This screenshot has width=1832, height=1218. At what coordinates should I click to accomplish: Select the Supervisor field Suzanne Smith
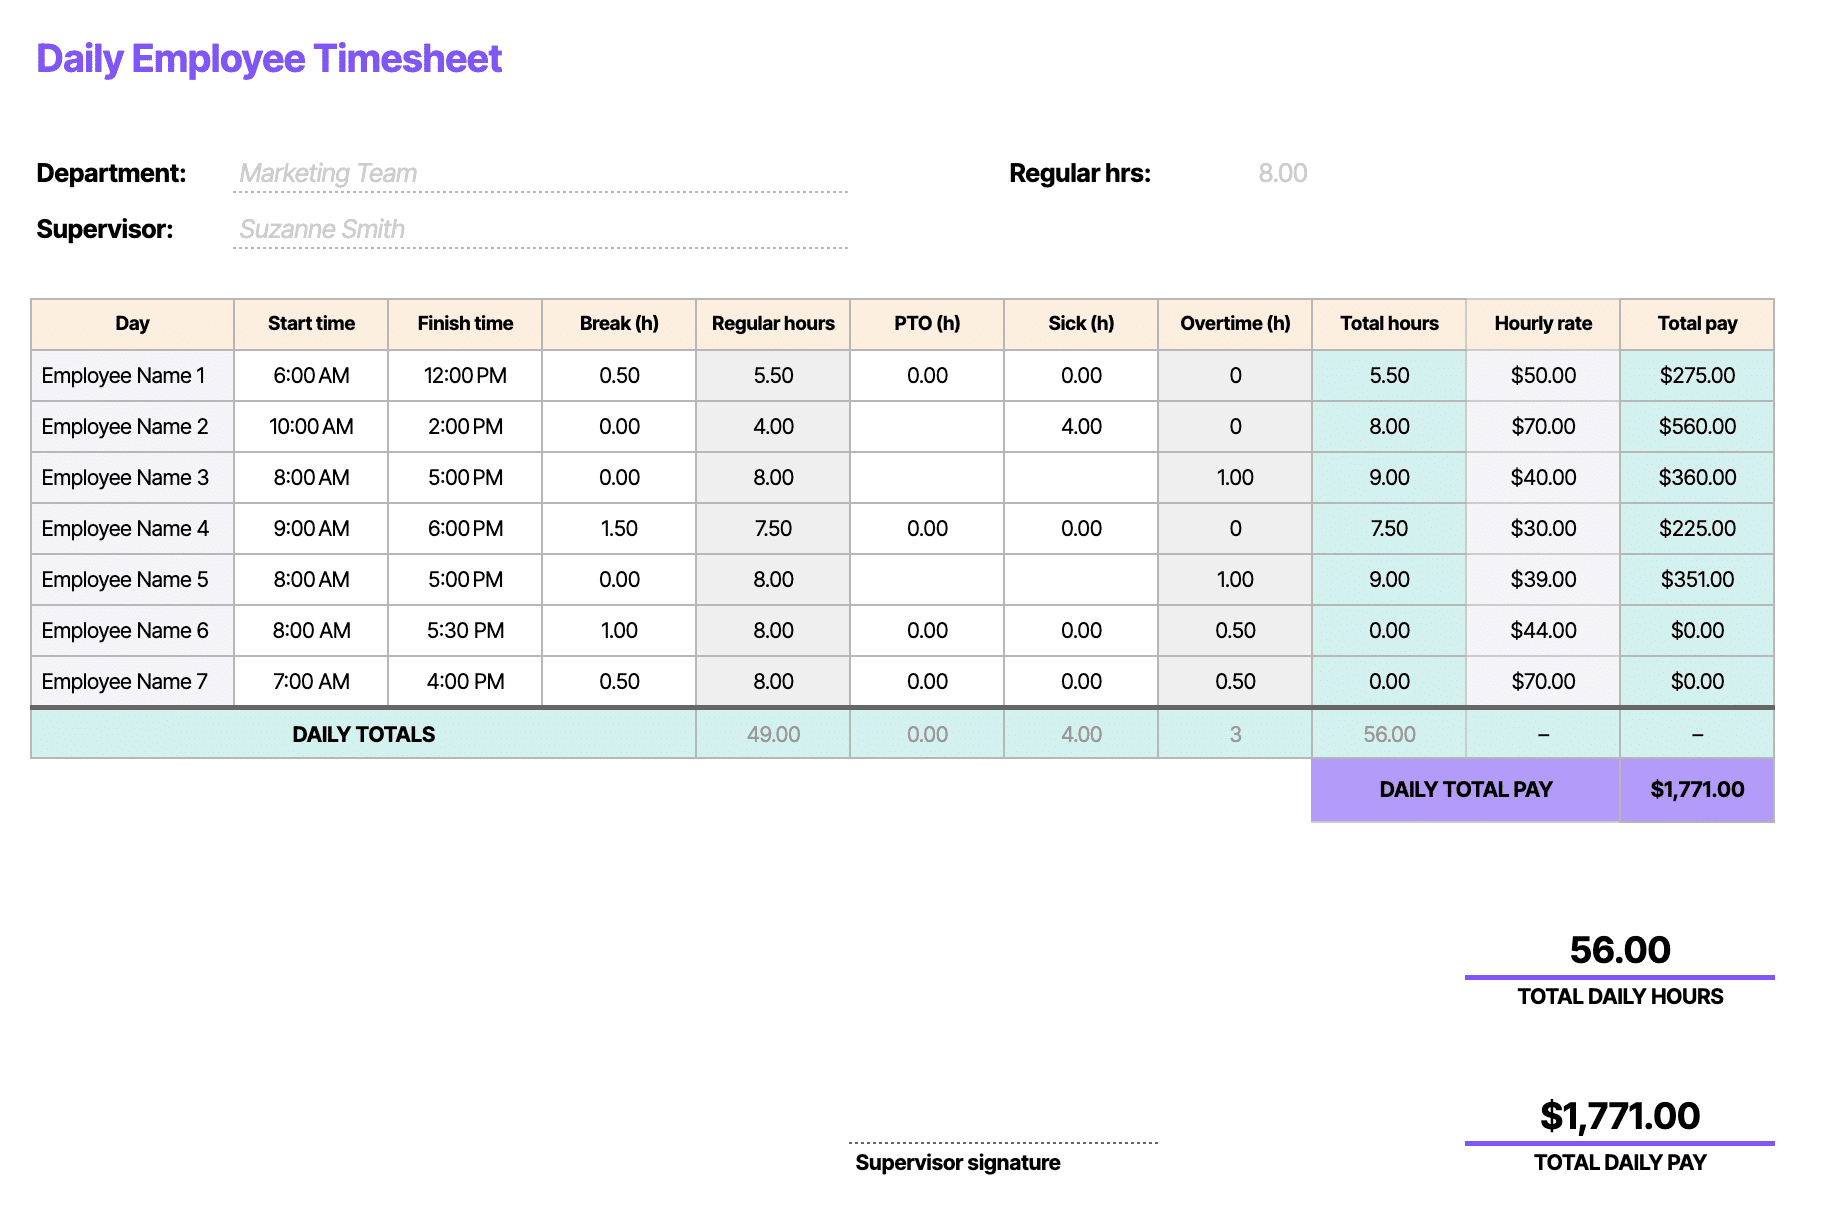(x=540, y=229)
